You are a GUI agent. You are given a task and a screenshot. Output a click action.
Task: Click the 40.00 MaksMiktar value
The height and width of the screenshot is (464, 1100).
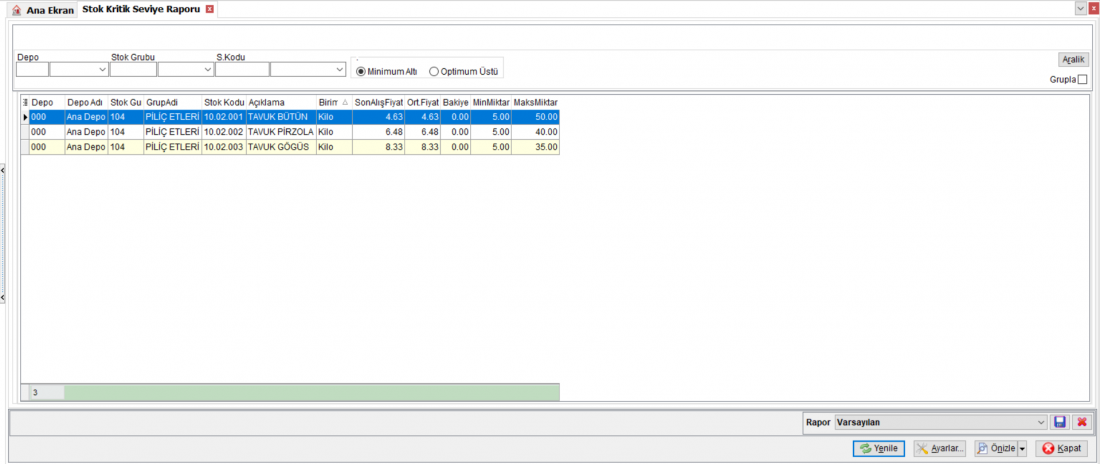[x=536, y=132]
